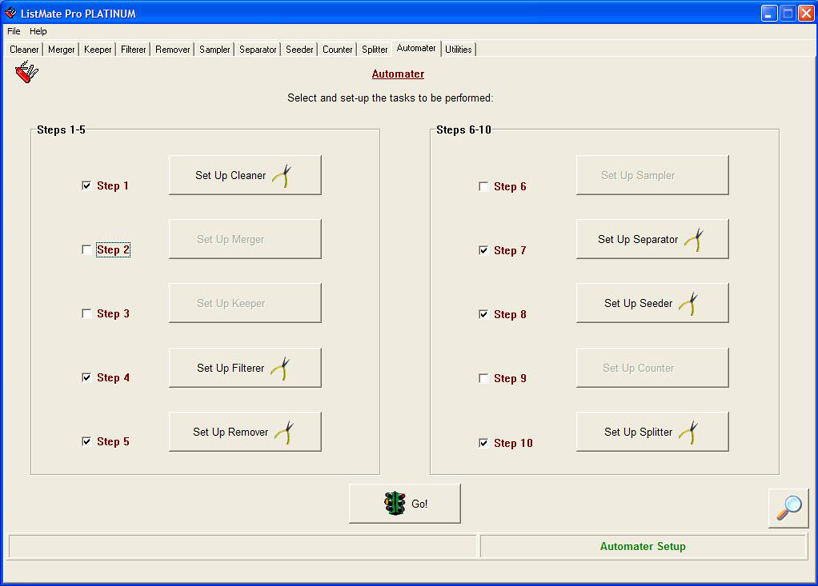Click pliers icon on Set Up Splitter

pos(688,433)
